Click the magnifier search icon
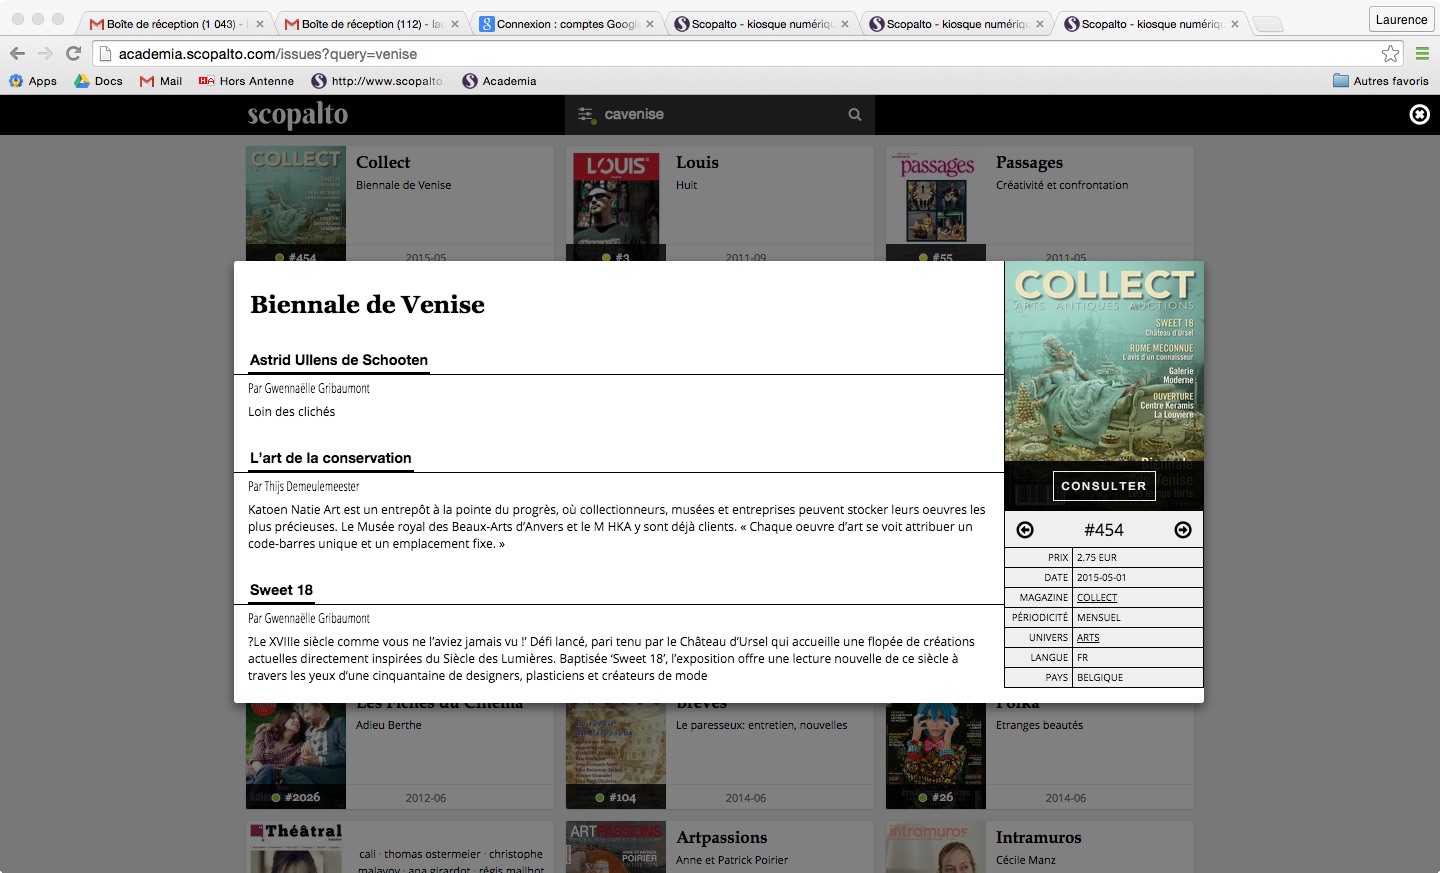 click(x=855, y=115)
